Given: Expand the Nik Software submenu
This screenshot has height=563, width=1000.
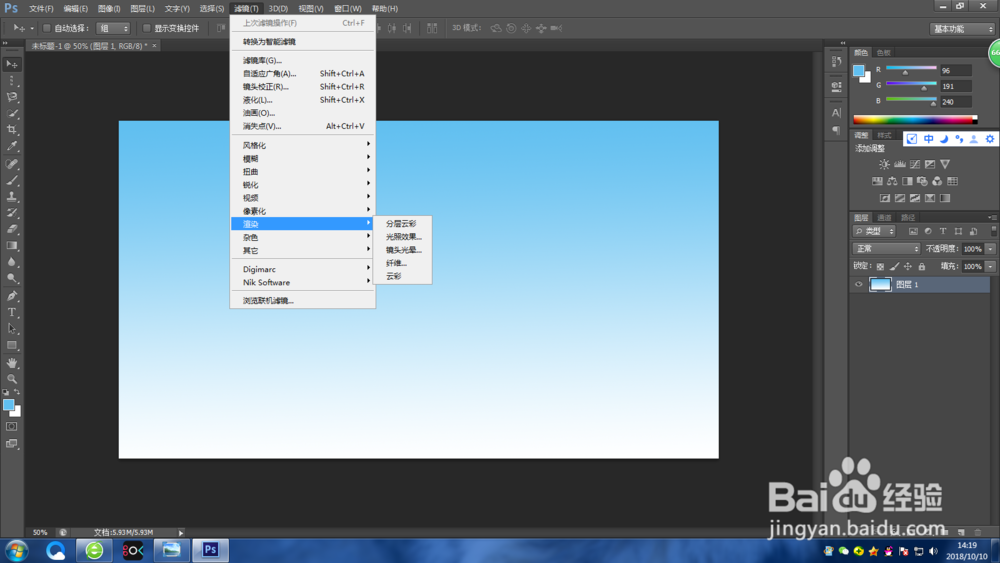Looking at the screenshot, I should [x=302, y=282].
